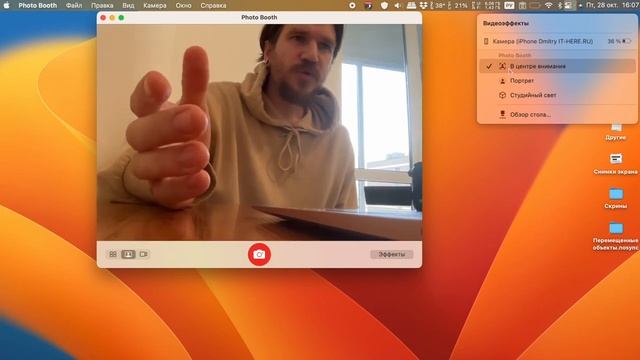Click the Камера iPhone Dmitry row

(557, 41)
